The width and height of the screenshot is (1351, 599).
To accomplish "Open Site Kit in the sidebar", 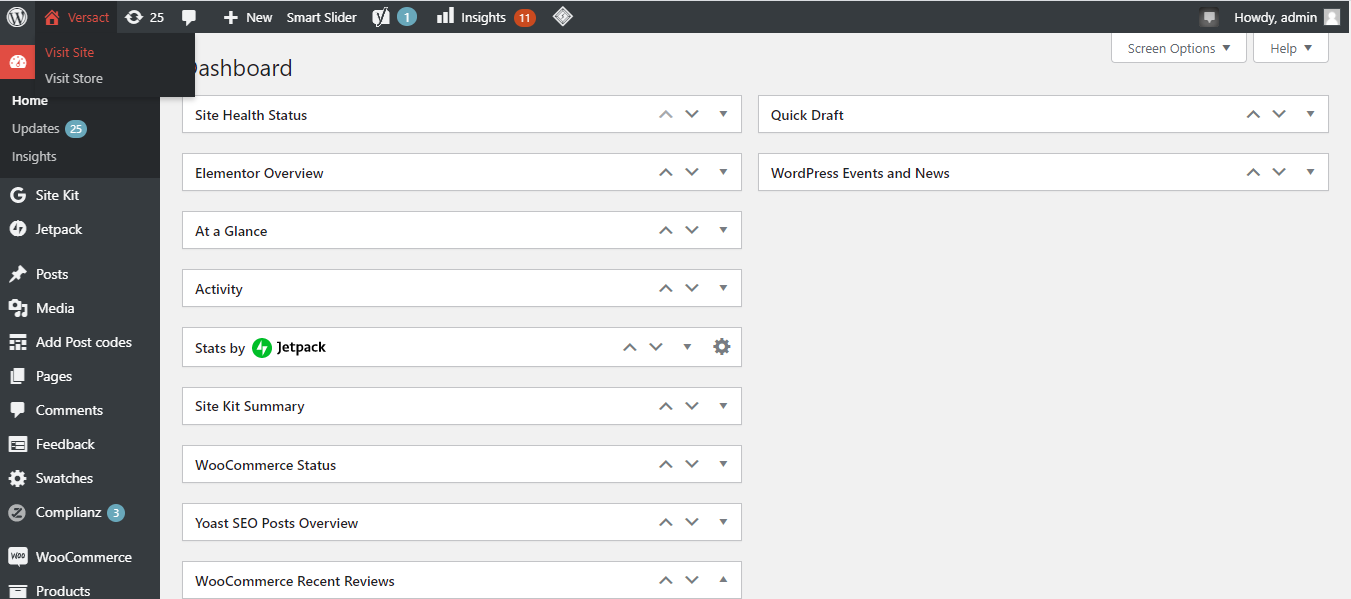I will 57,195.
